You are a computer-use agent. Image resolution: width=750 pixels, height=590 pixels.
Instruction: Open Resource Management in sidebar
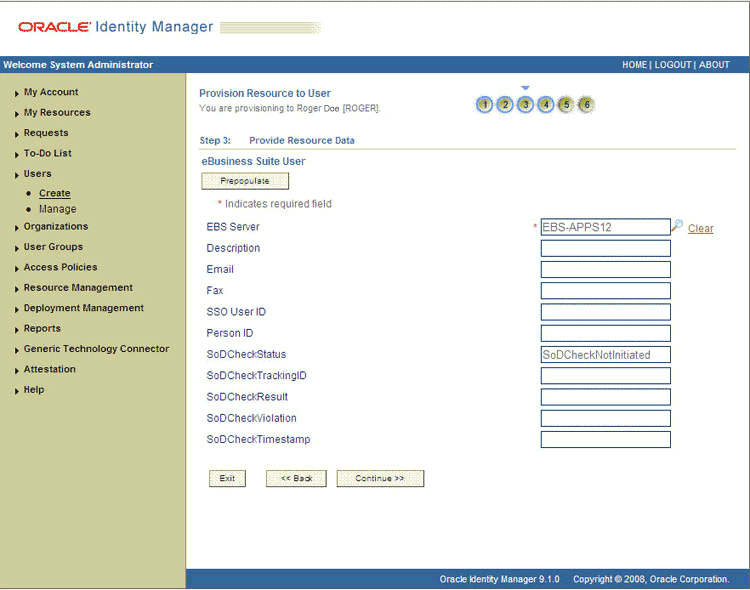(78, 288)
